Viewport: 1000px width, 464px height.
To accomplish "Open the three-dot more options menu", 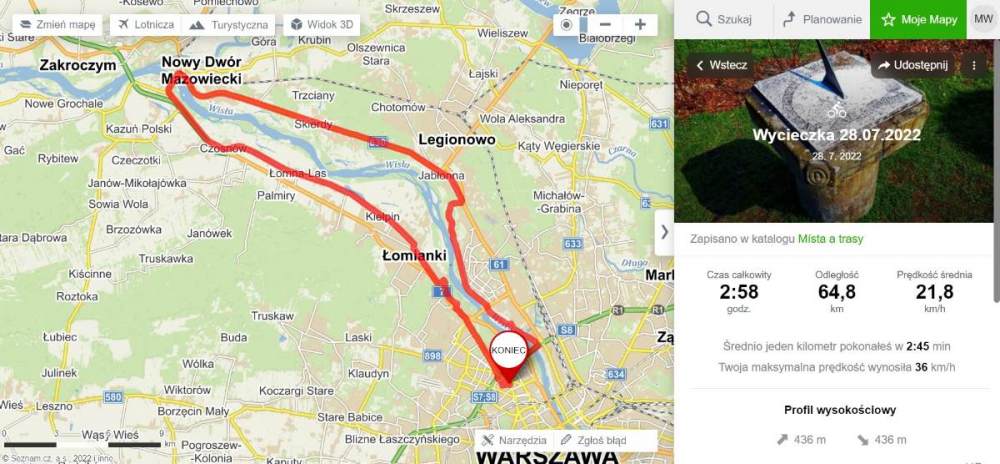I will pyautogui.click(x=974, y=66).
